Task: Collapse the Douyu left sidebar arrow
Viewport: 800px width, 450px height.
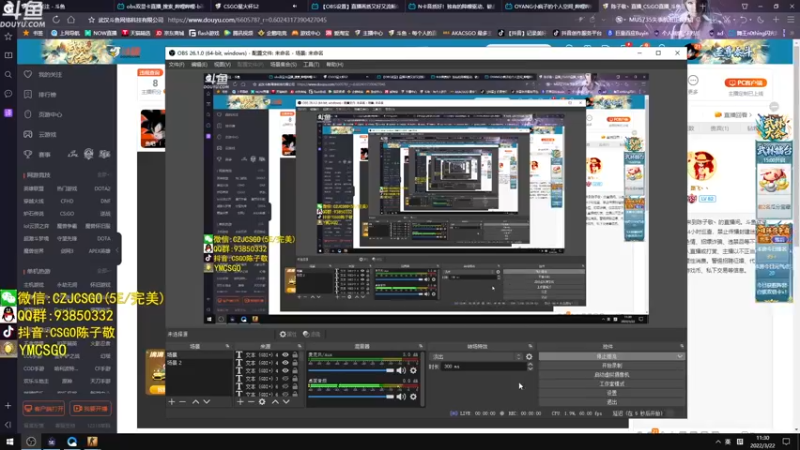Action: point(118,250)
